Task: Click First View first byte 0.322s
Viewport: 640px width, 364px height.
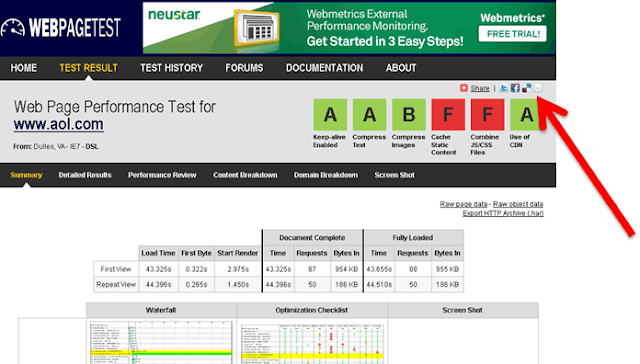Action: [196, 269]
